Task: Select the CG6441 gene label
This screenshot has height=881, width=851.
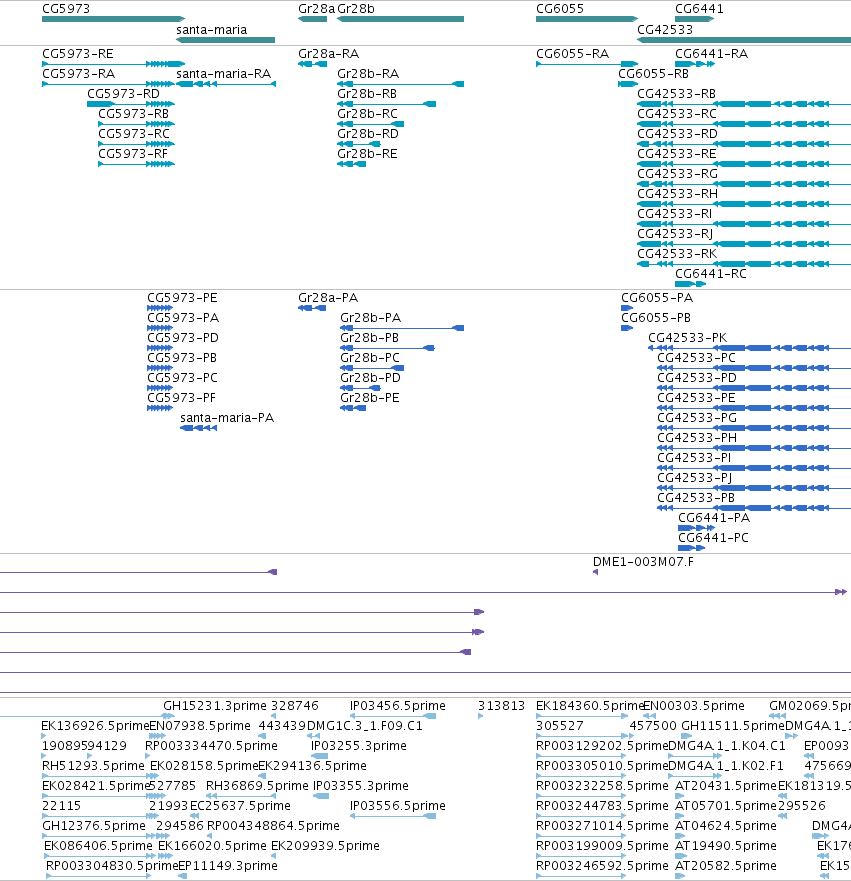Action: (x=699, y=9)
